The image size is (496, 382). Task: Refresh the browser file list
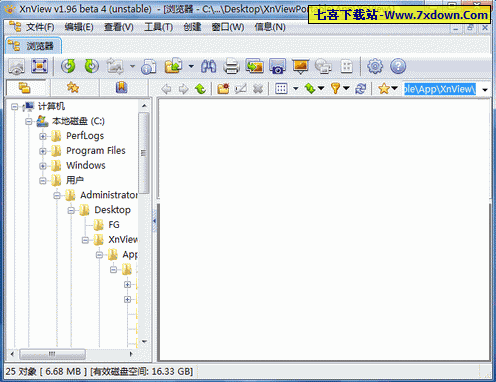pos(360,89)
